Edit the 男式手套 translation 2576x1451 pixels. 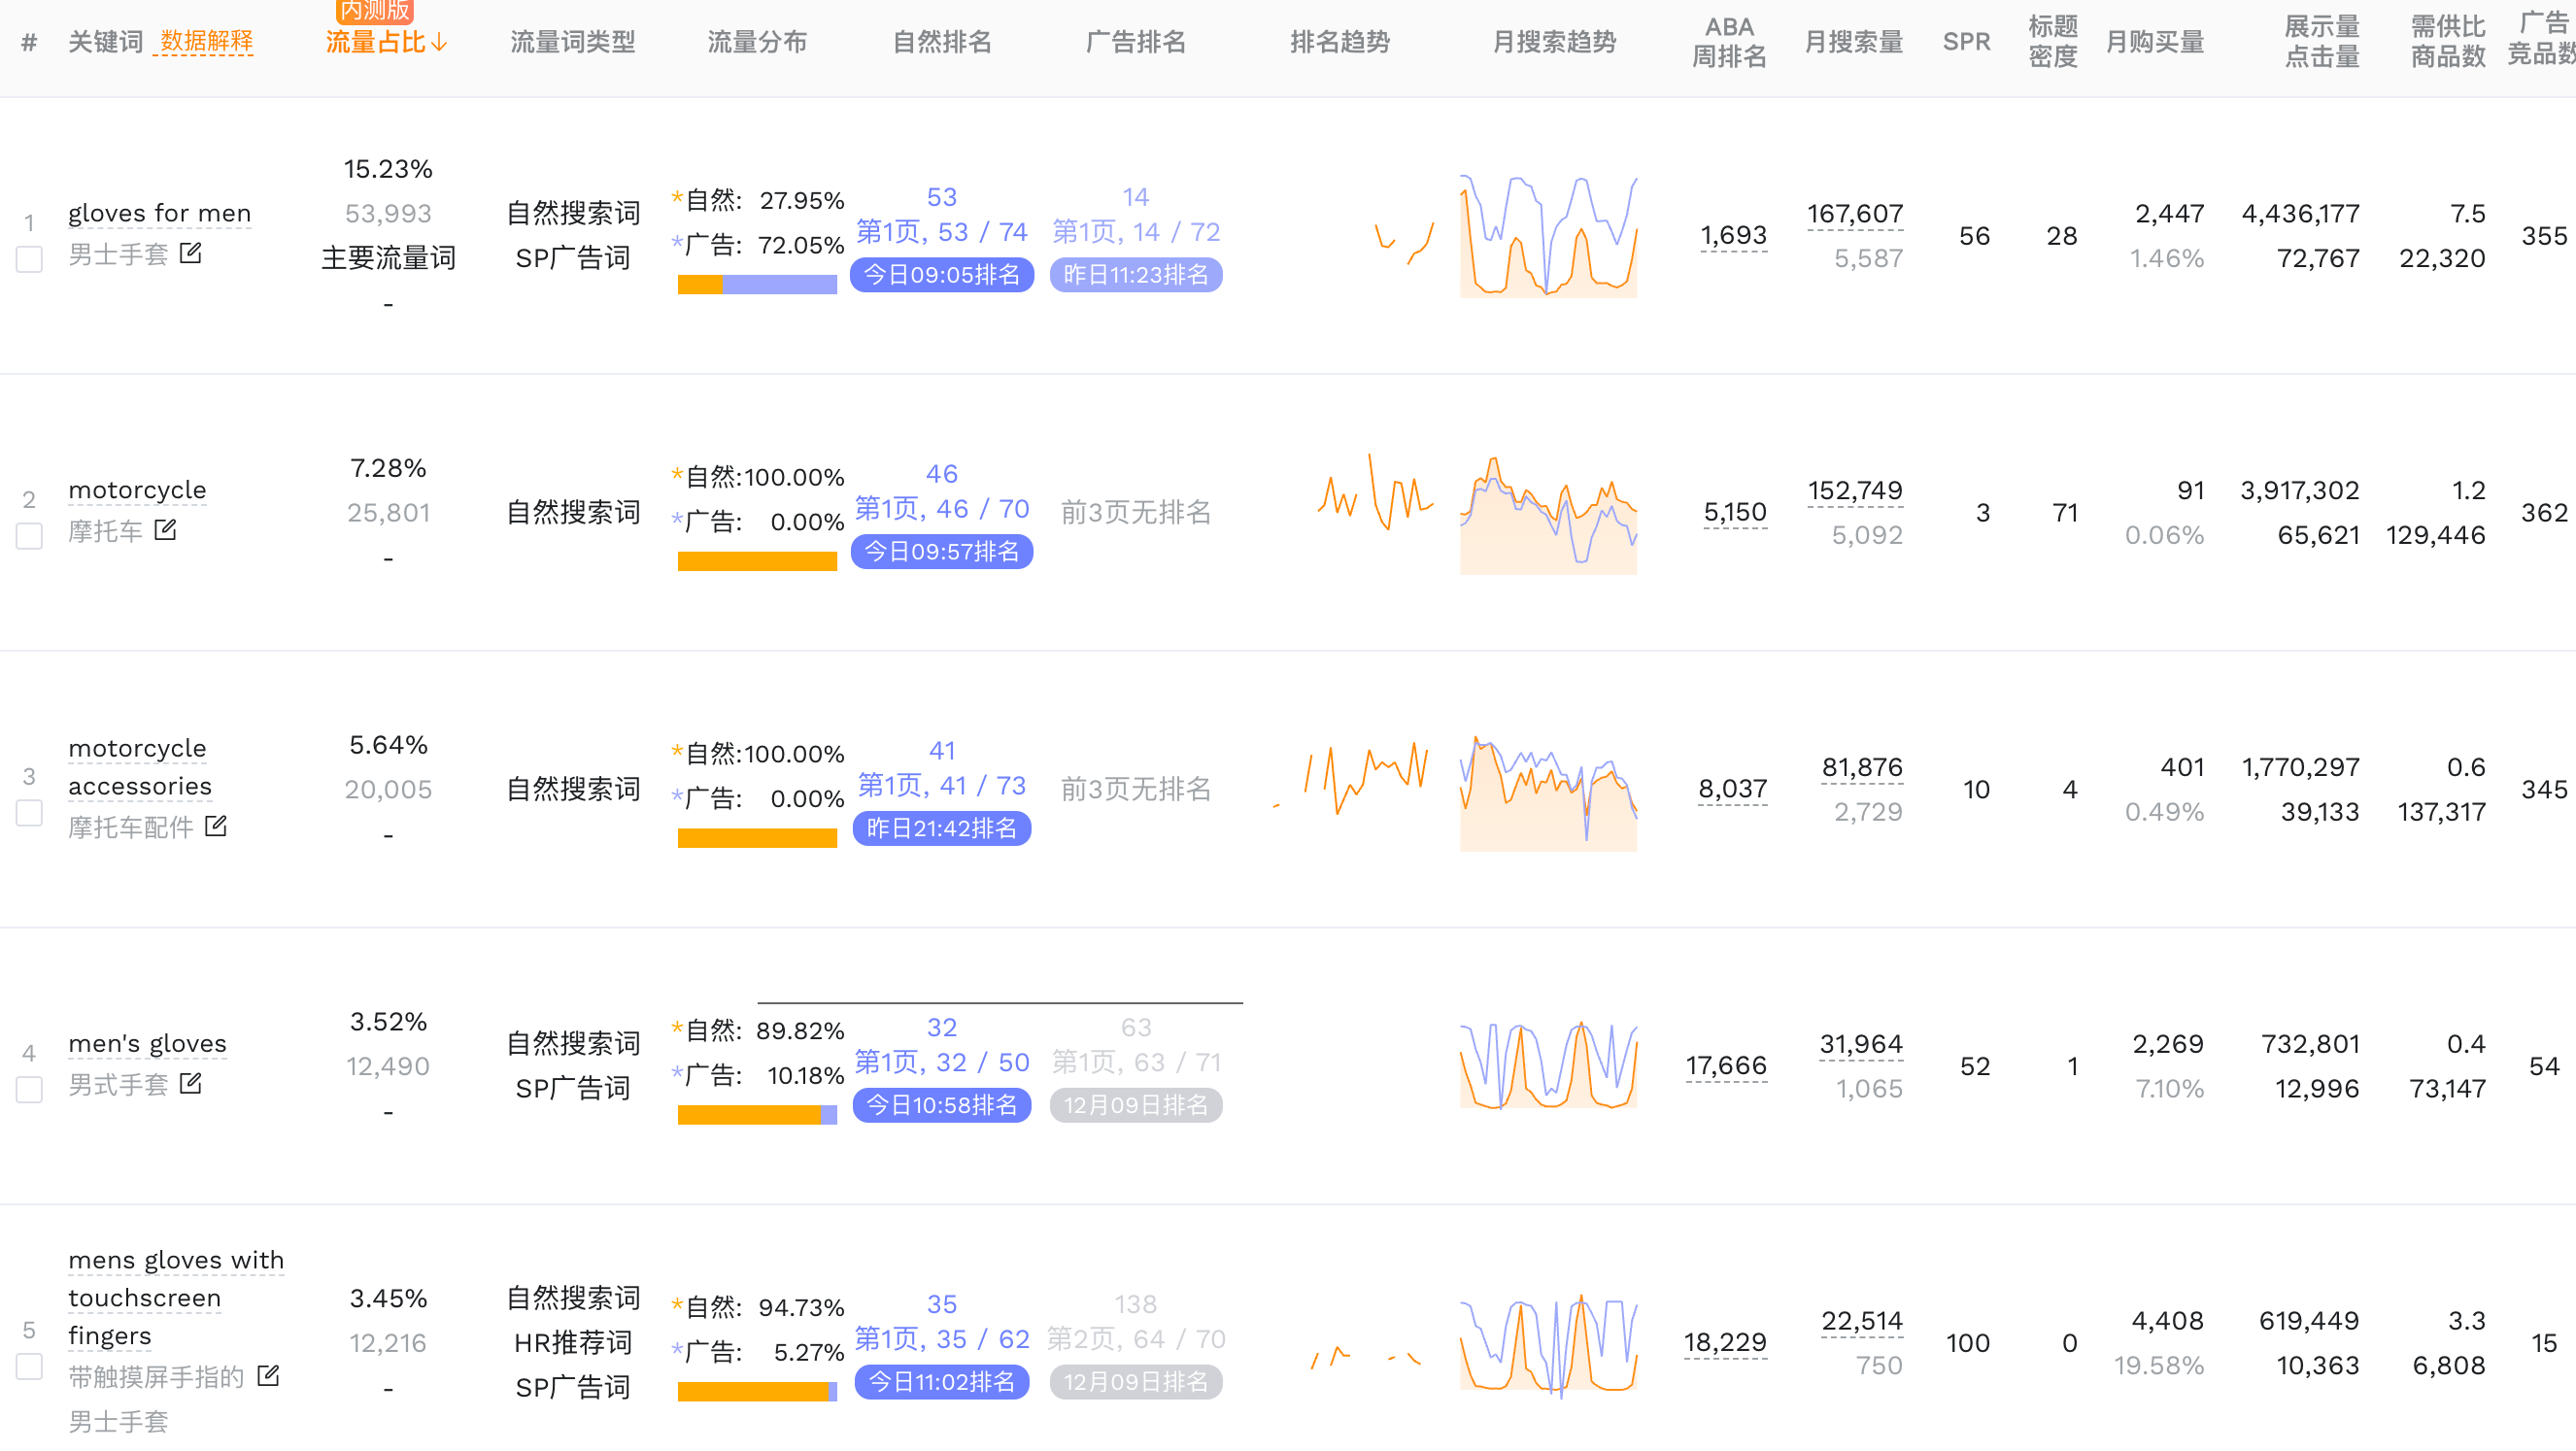[x=190, y=1083]
